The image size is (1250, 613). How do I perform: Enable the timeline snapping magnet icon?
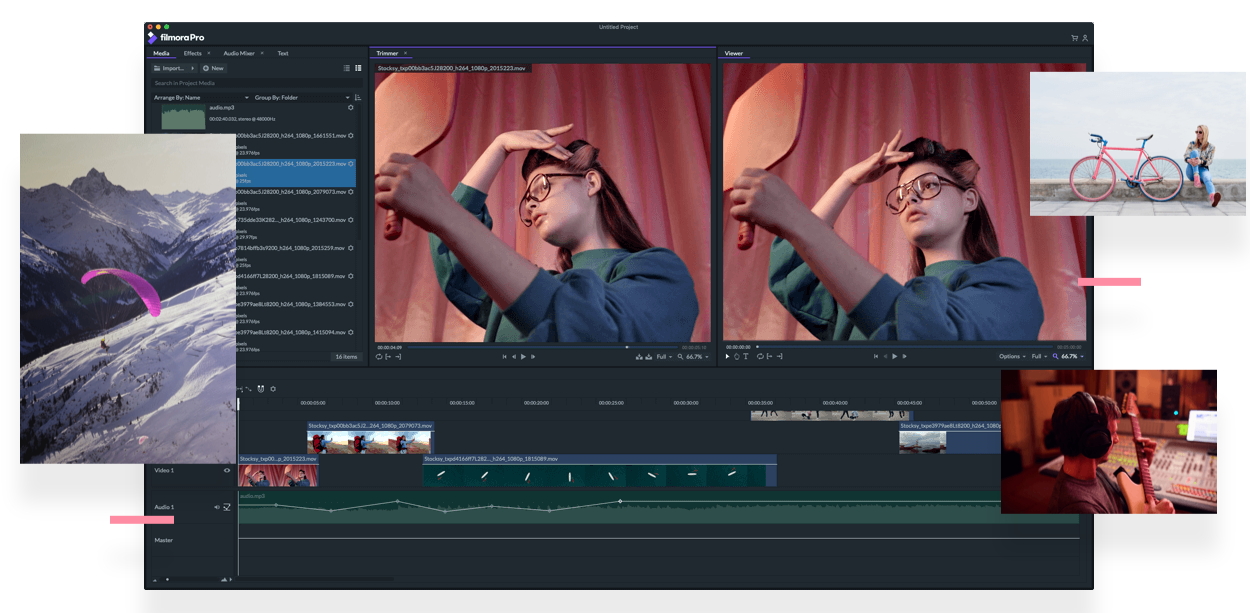(x=260, y=389)
